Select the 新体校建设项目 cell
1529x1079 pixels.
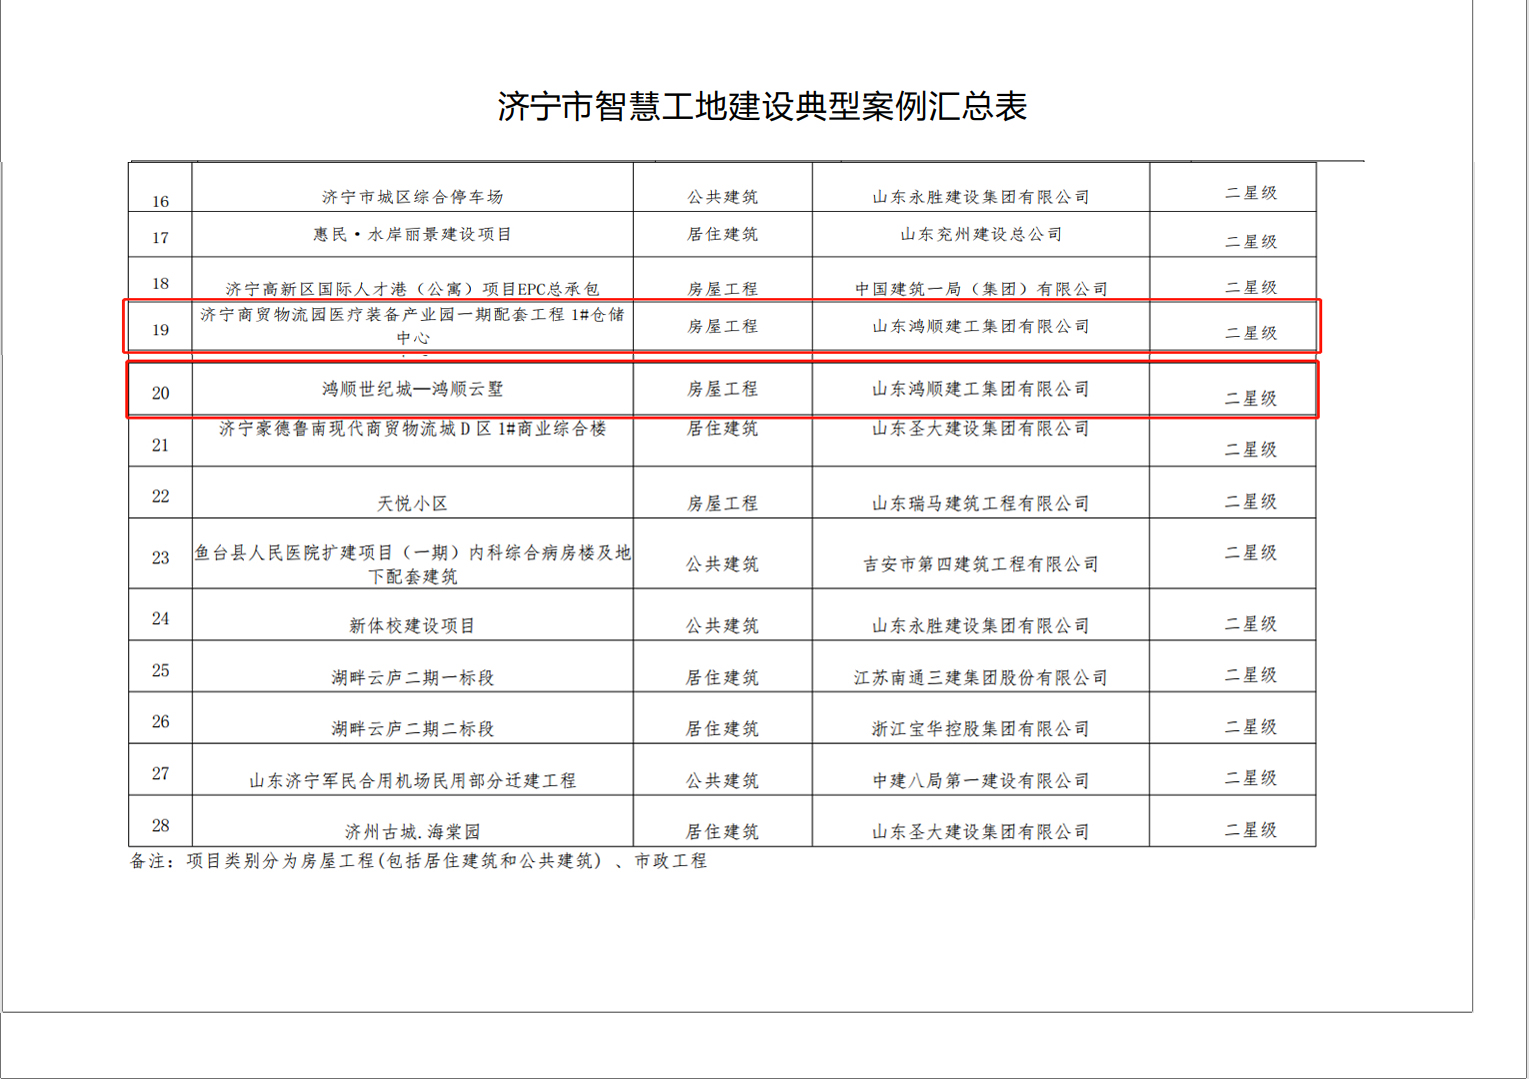(x=412, y=626)
